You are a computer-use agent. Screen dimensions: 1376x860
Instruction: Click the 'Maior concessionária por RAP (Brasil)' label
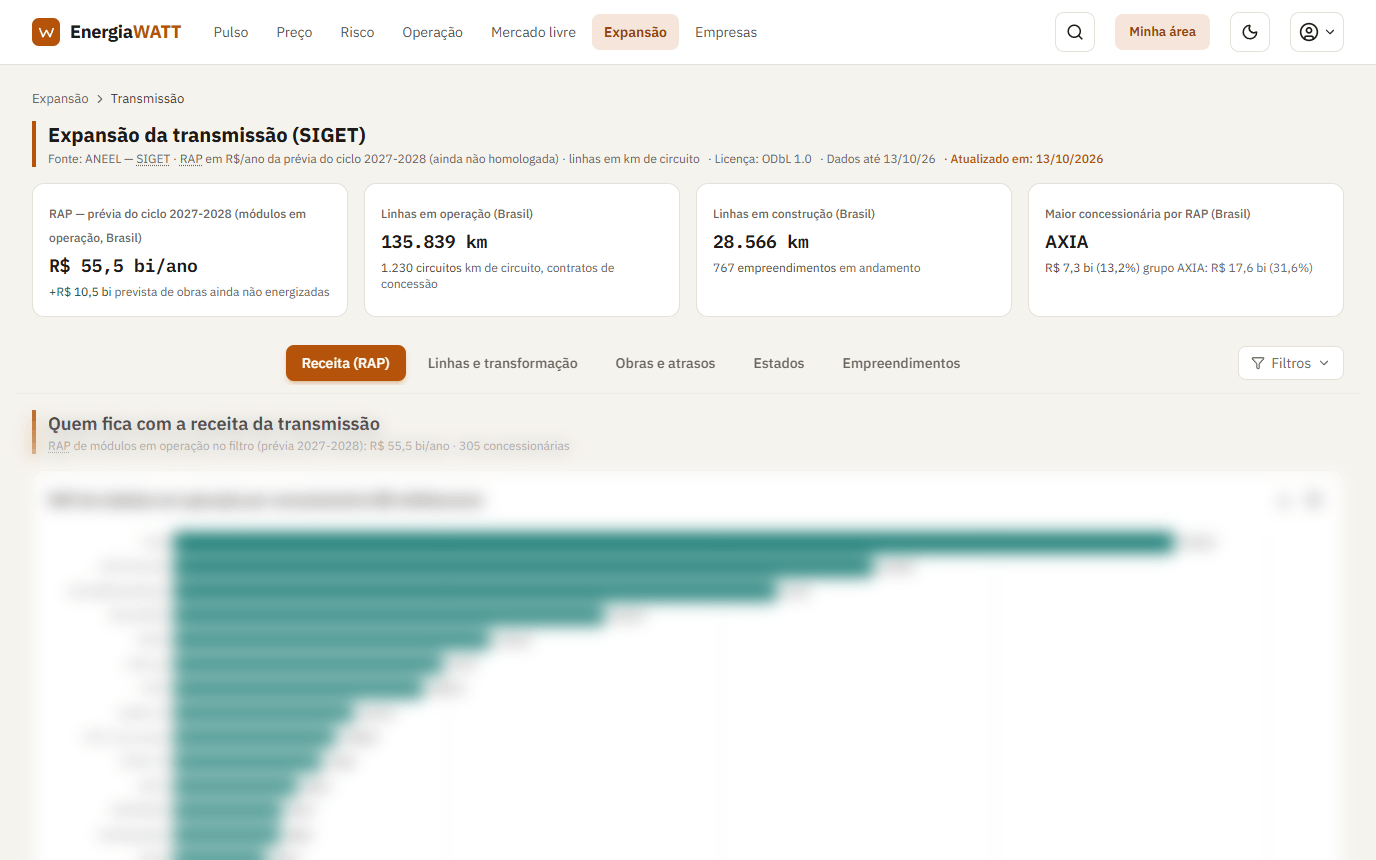click(x=1148, y=214)
